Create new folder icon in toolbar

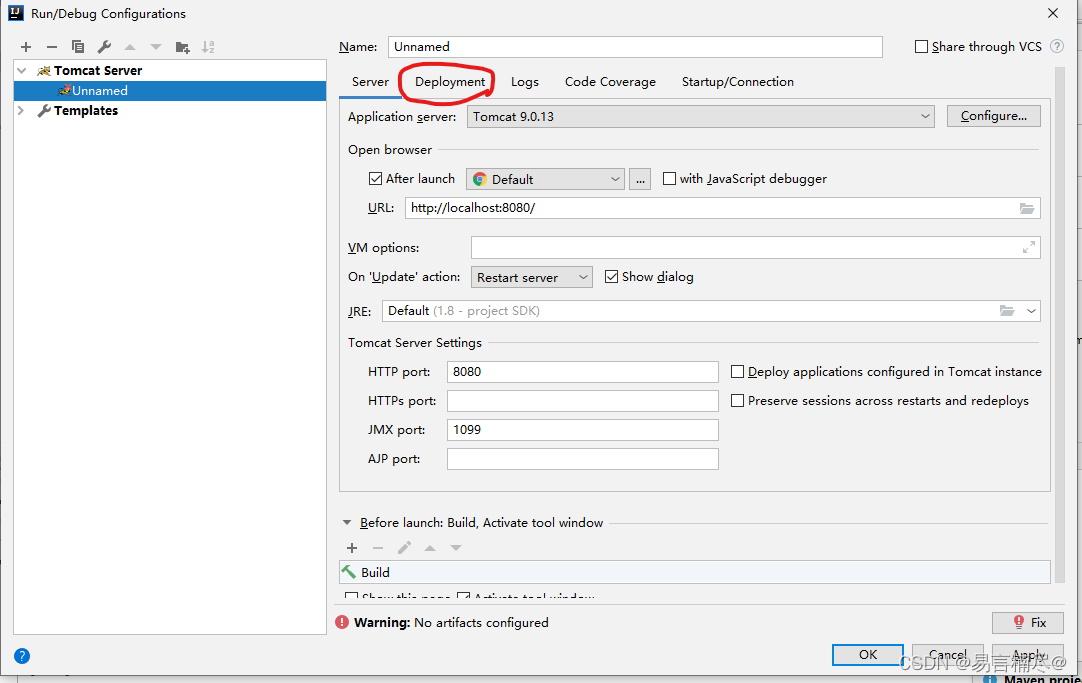pyautogui.click(x=182, y=47)
